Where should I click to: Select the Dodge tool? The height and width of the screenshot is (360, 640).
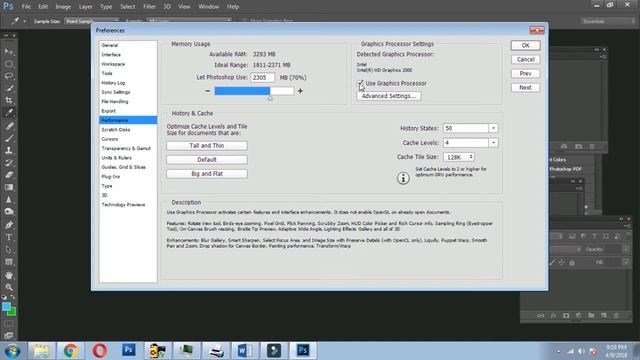pyautogui.click(x=9, y=212)
